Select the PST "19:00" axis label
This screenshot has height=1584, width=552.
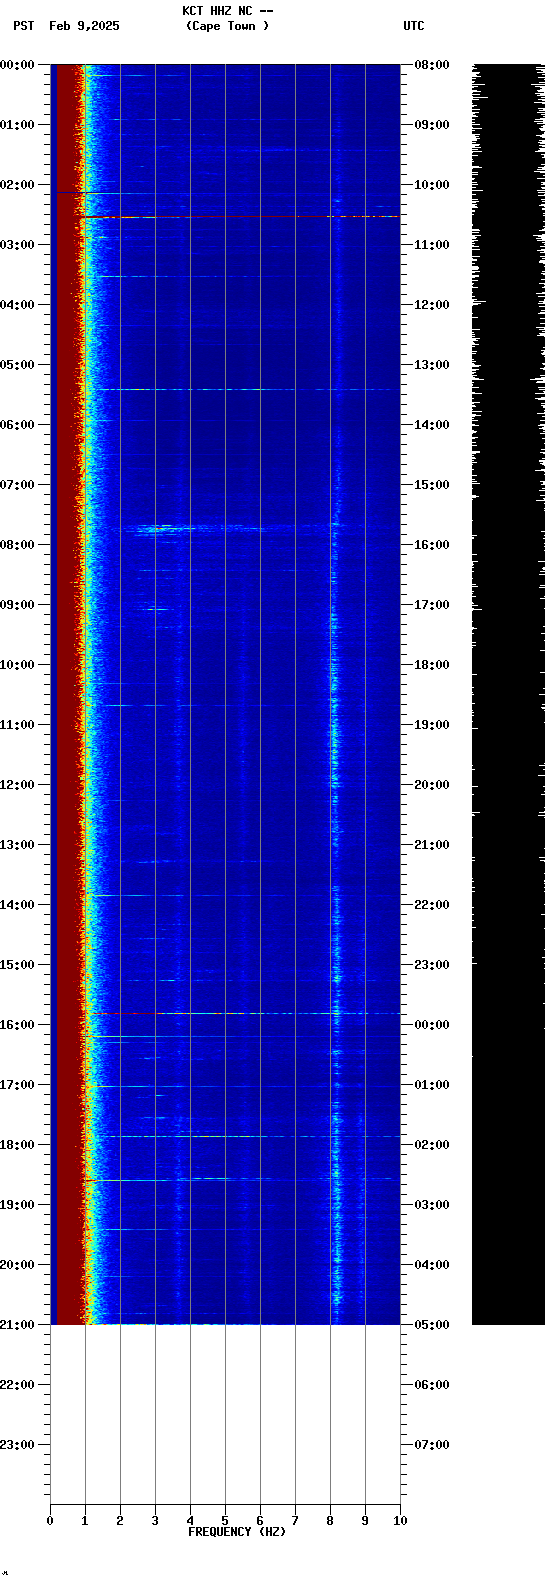(18, 1205)
